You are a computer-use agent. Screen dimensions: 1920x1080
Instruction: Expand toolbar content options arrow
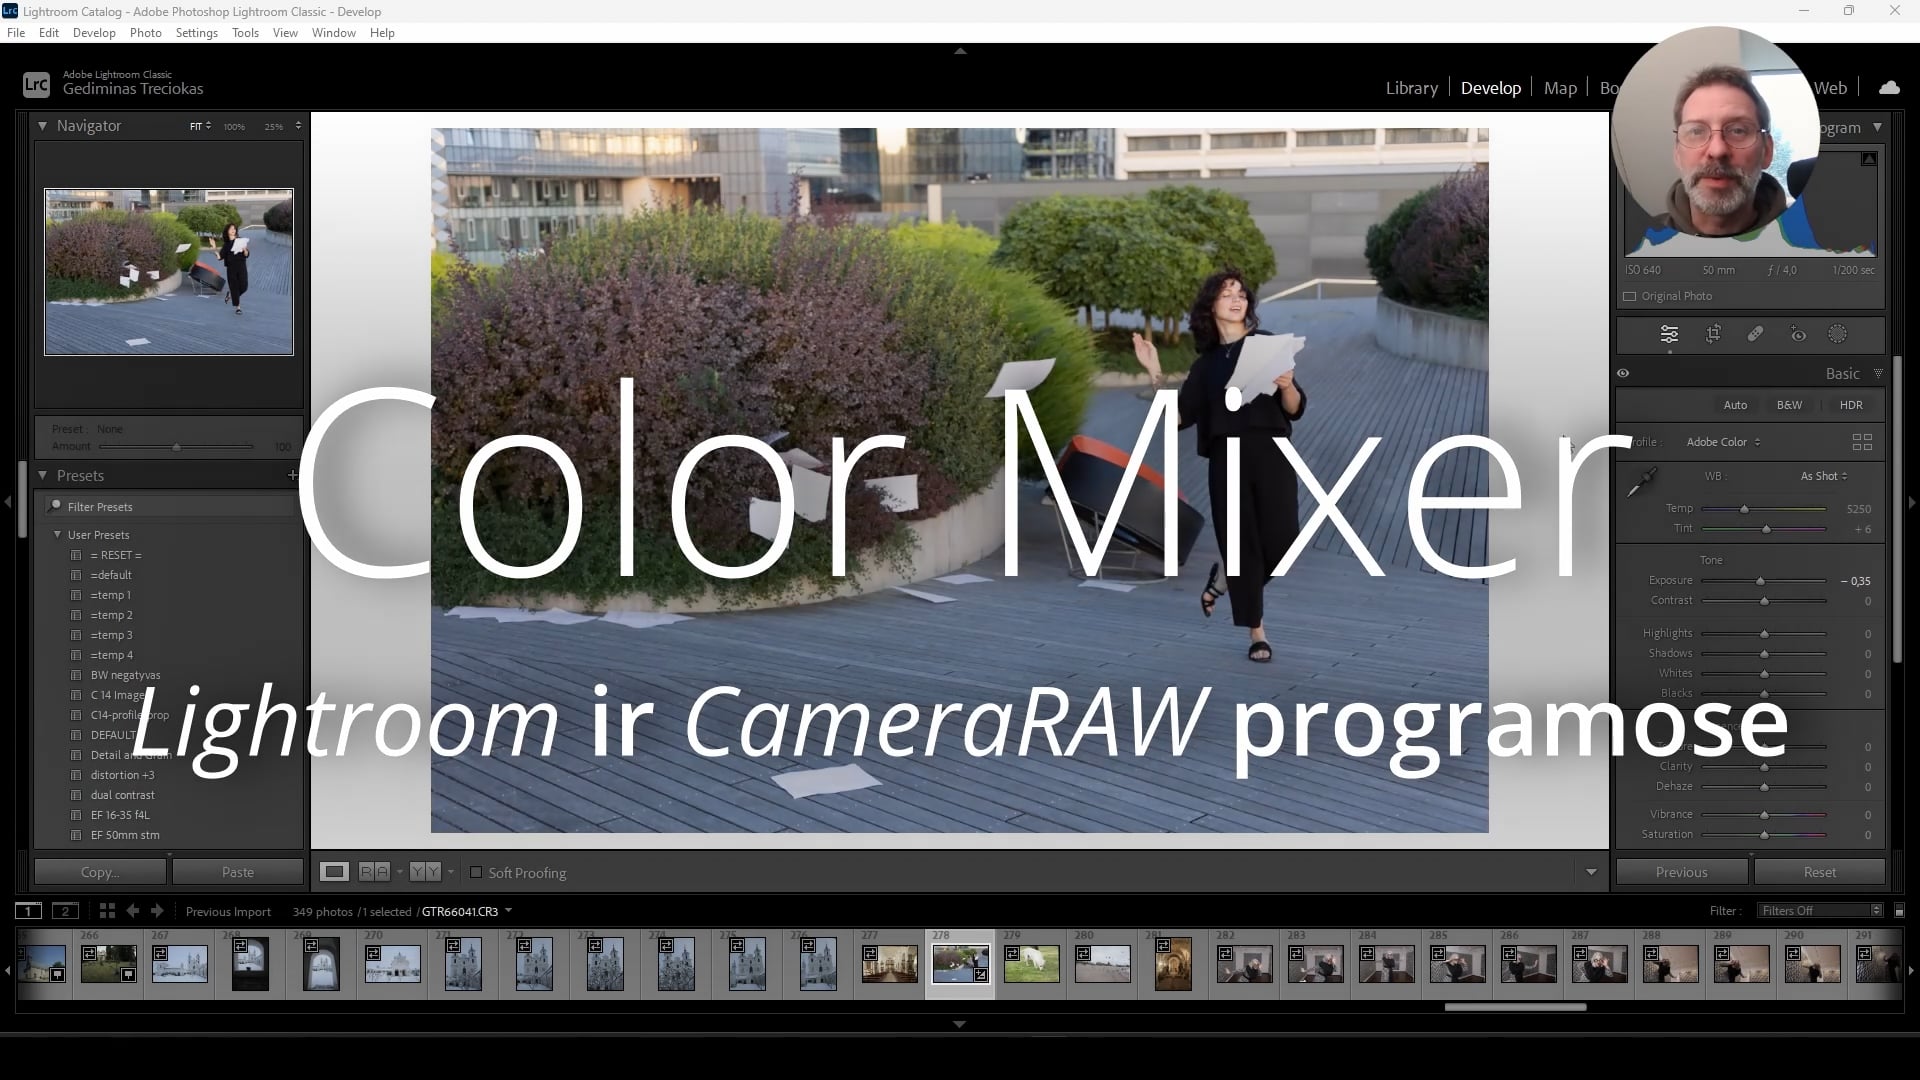(1591, 872)
